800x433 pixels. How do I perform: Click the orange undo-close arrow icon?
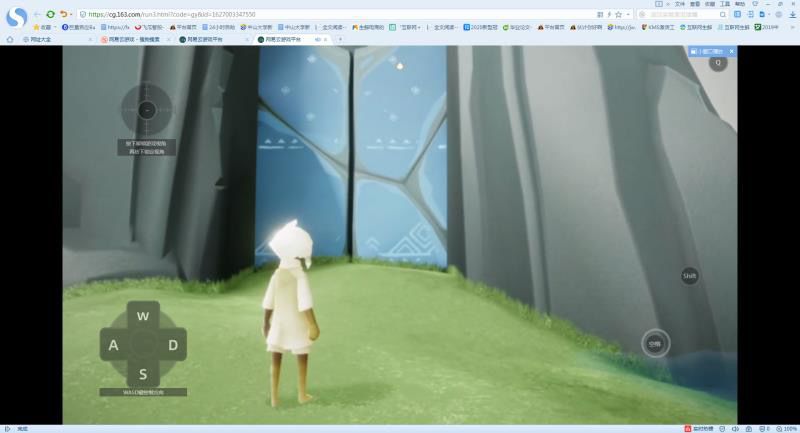pos(63,14)
